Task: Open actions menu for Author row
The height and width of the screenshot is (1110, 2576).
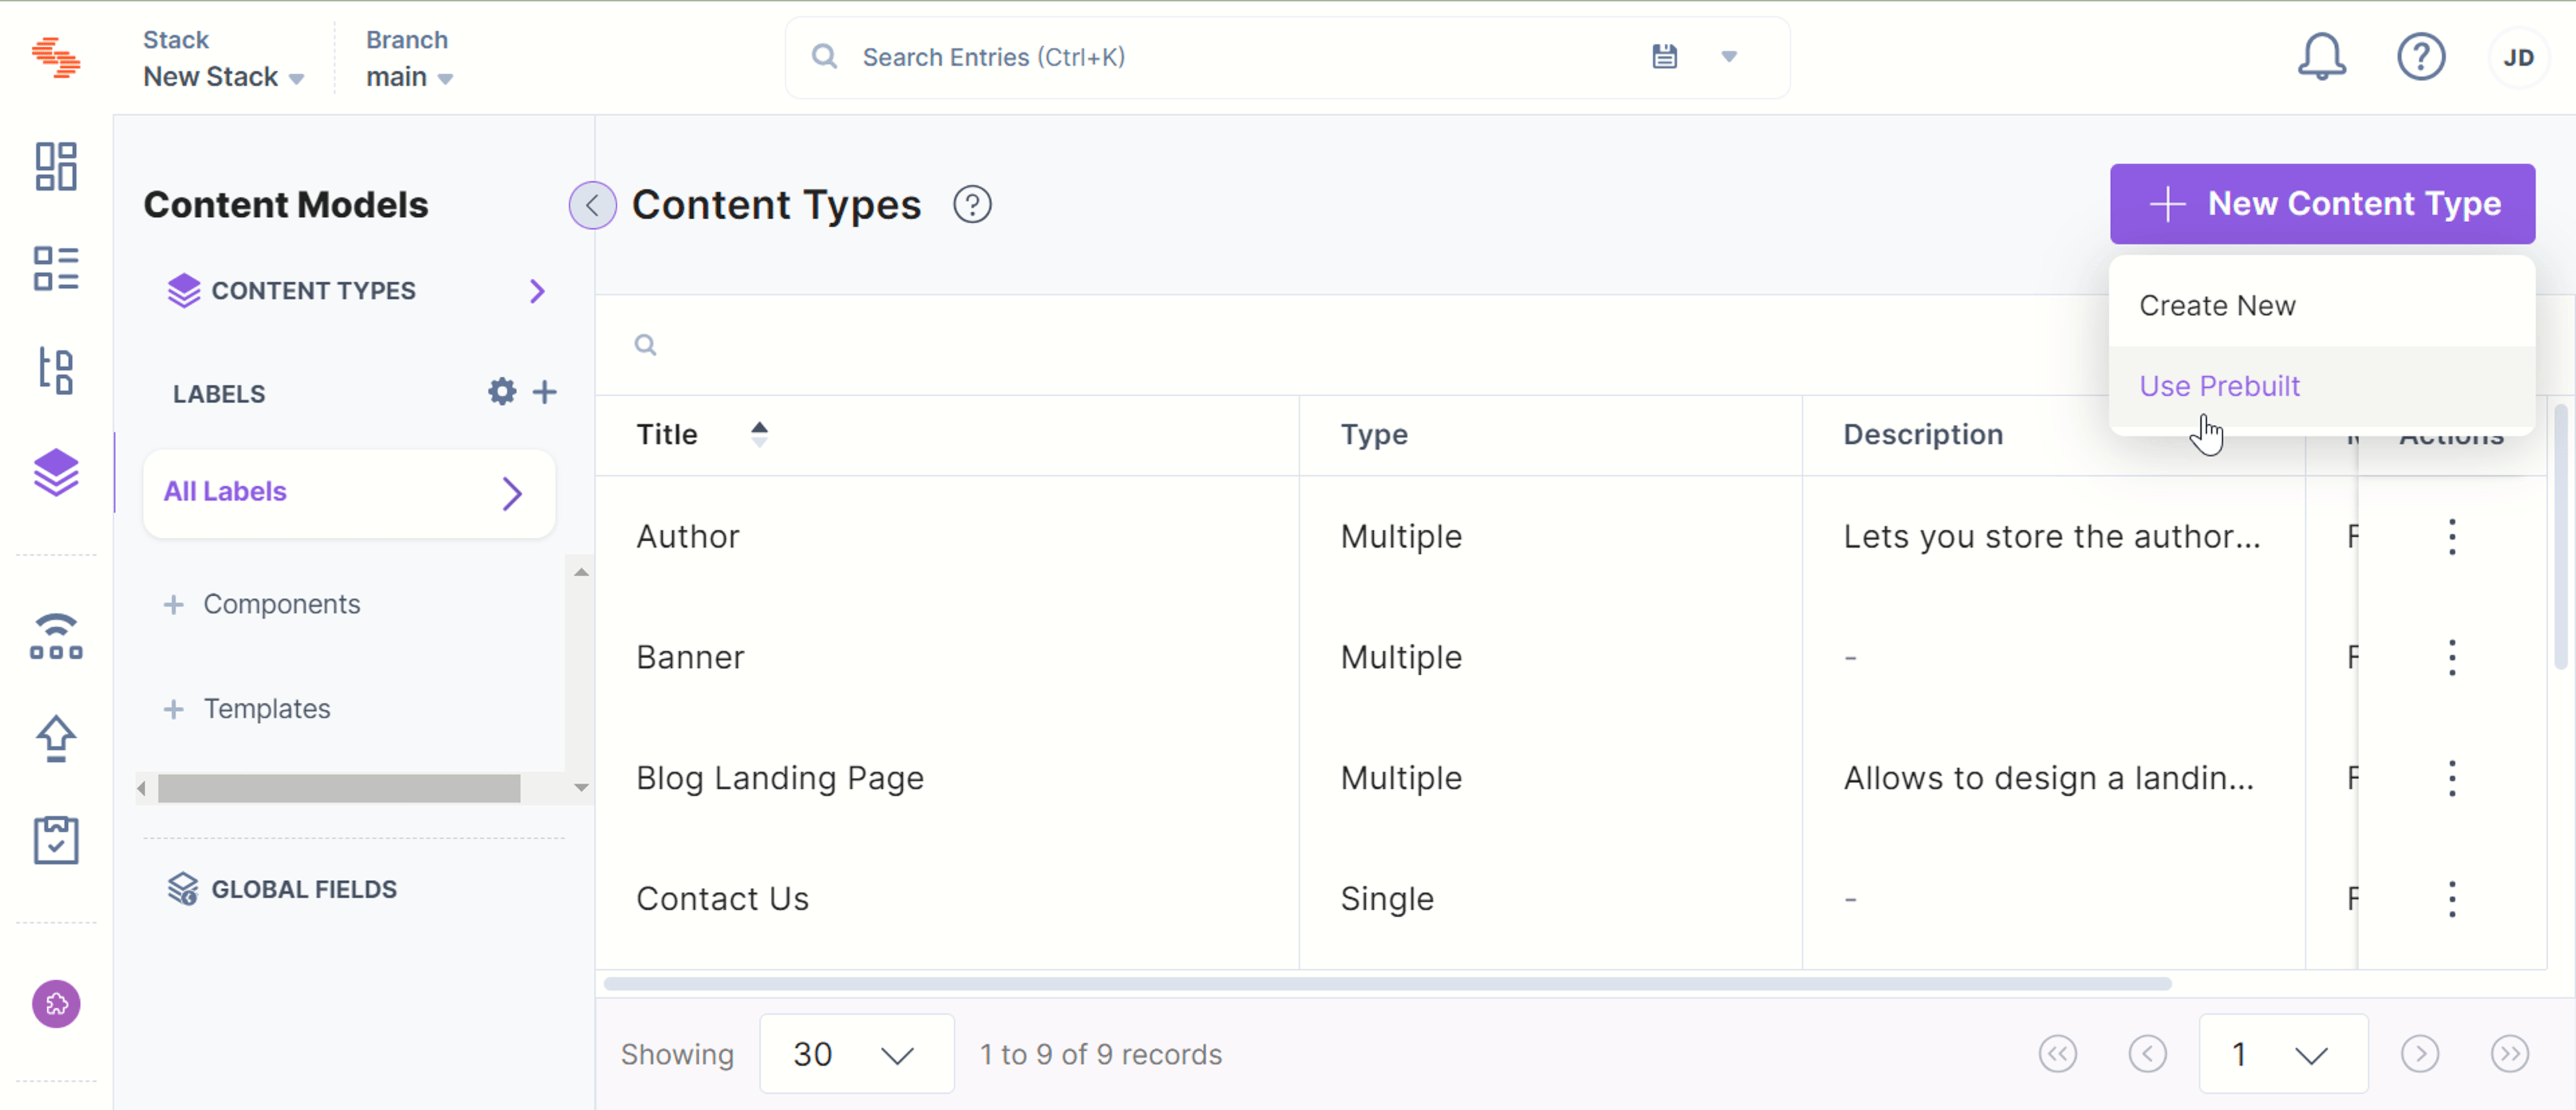Action: click(2451, 537)
